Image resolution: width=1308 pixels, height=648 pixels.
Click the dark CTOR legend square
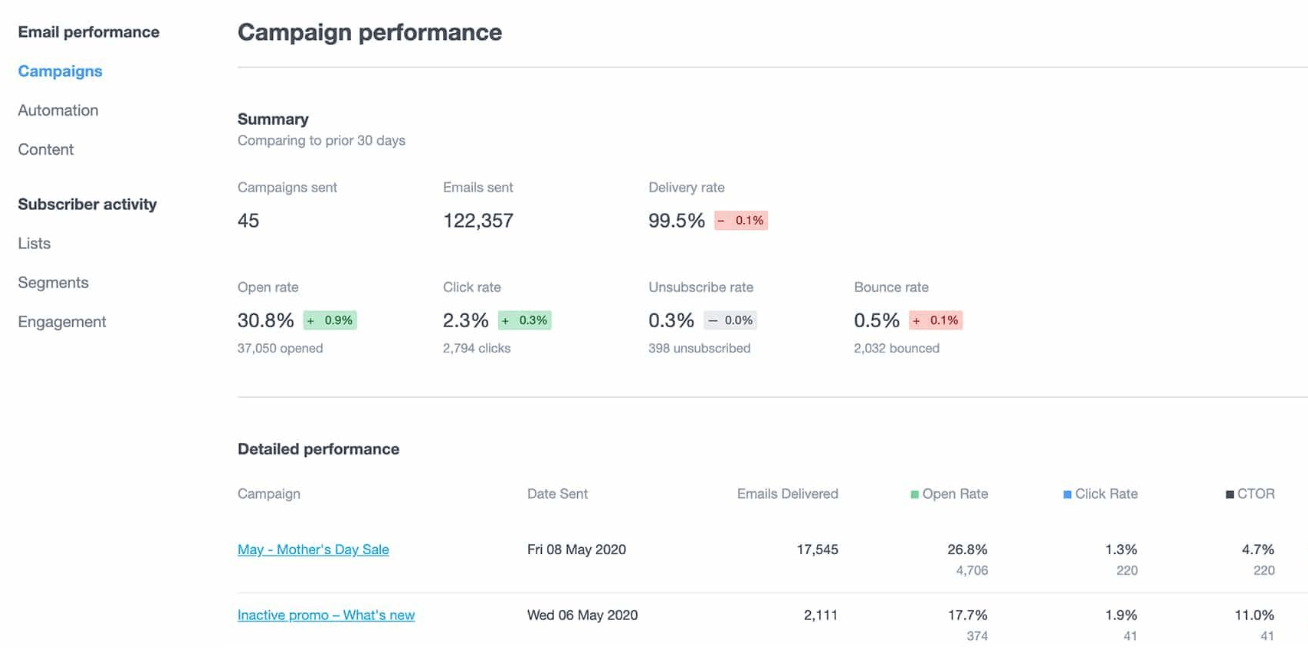(1229, 494)
